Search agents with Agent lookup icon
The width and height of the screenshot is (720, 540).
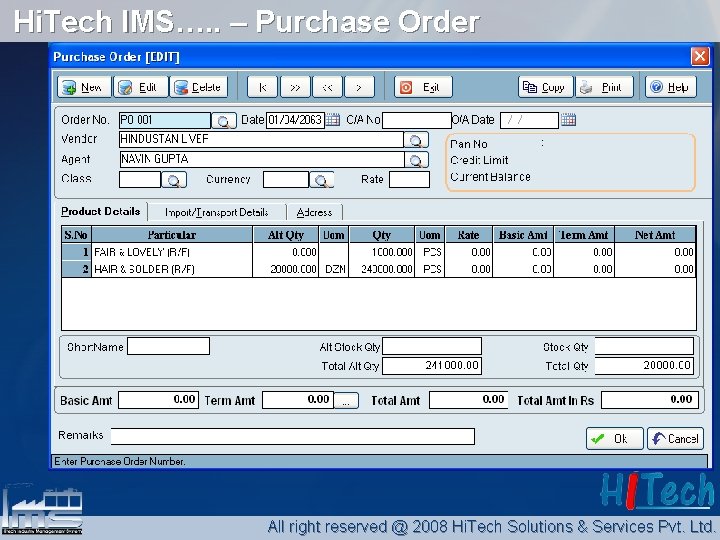[416, 160]
